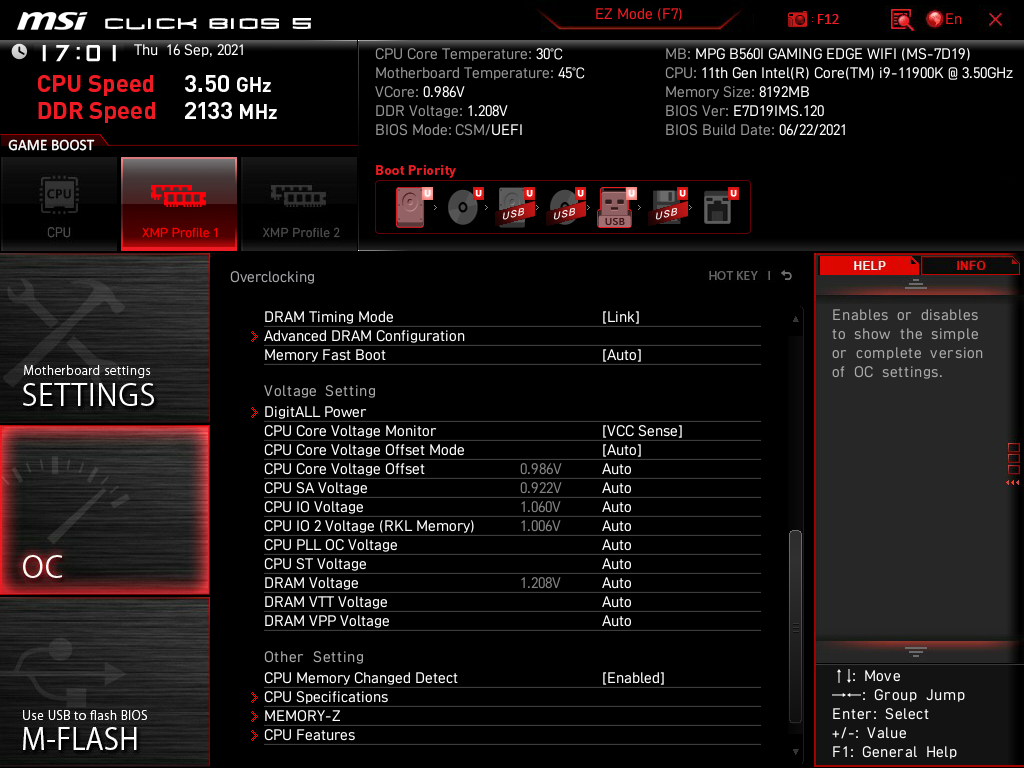Edit the CPU IO Voltage Auto field
Image resolution: width=1024 pixels, height=768 pixels.
click(x=616, y=507)
